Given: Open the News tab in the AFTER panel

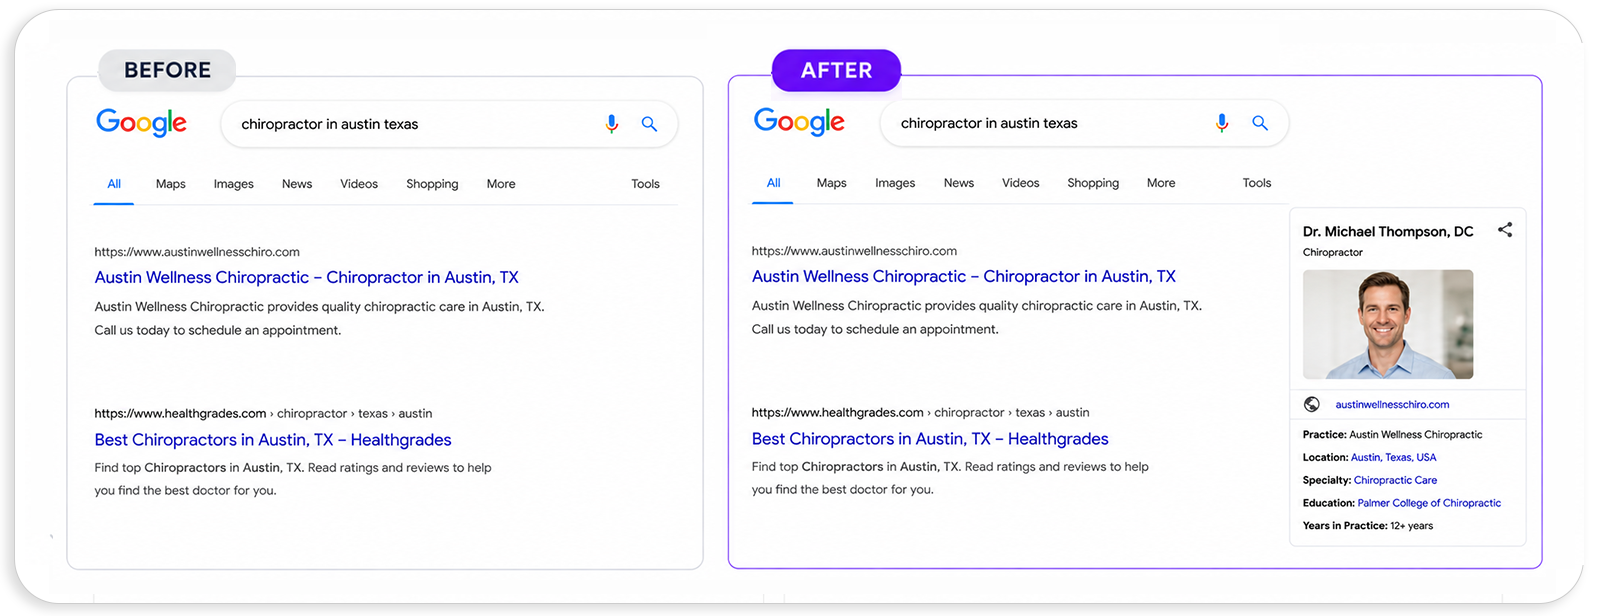Looking at the screenshot, I should 959,183.
